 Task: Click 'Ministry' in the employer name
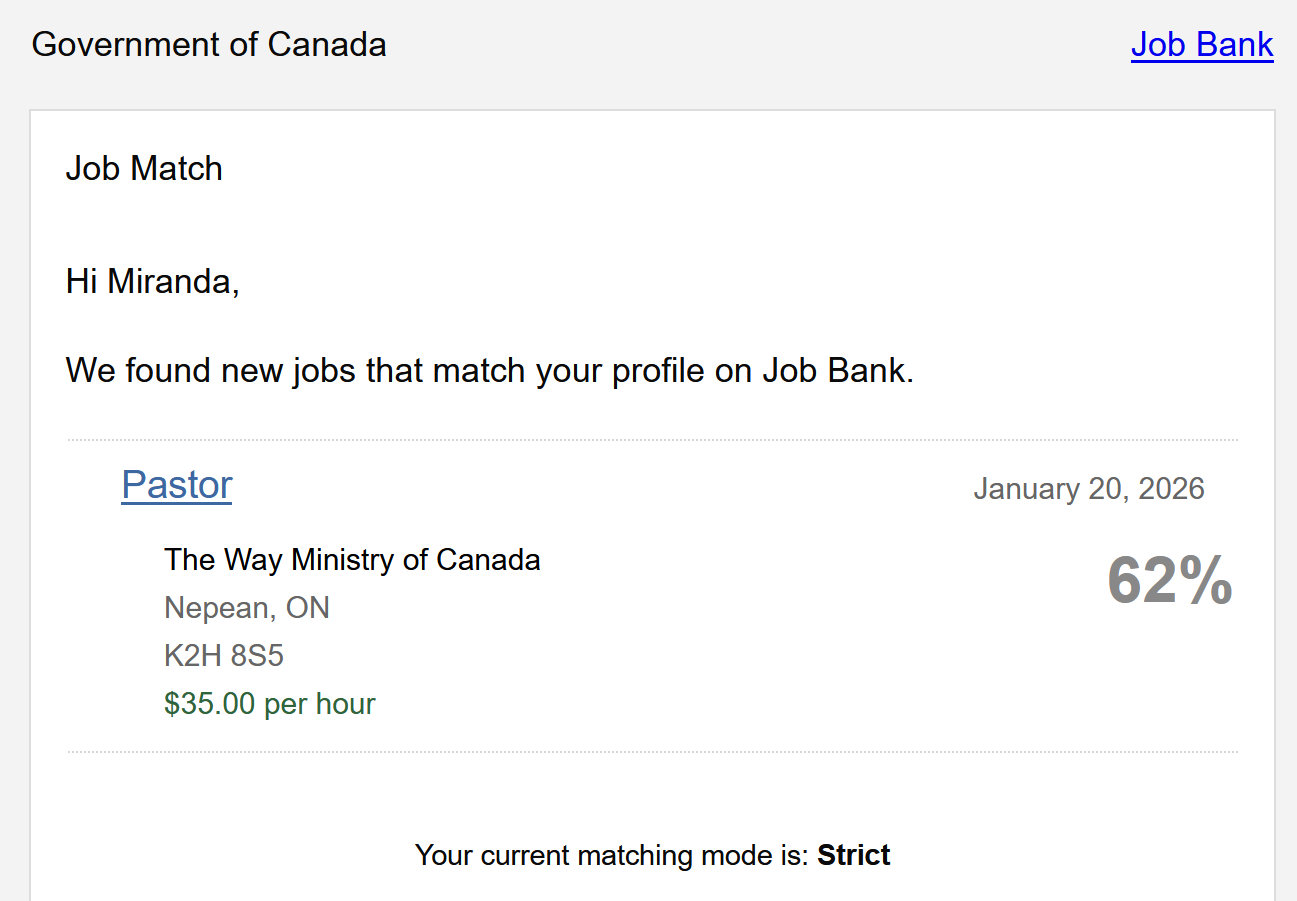(343, 559)
